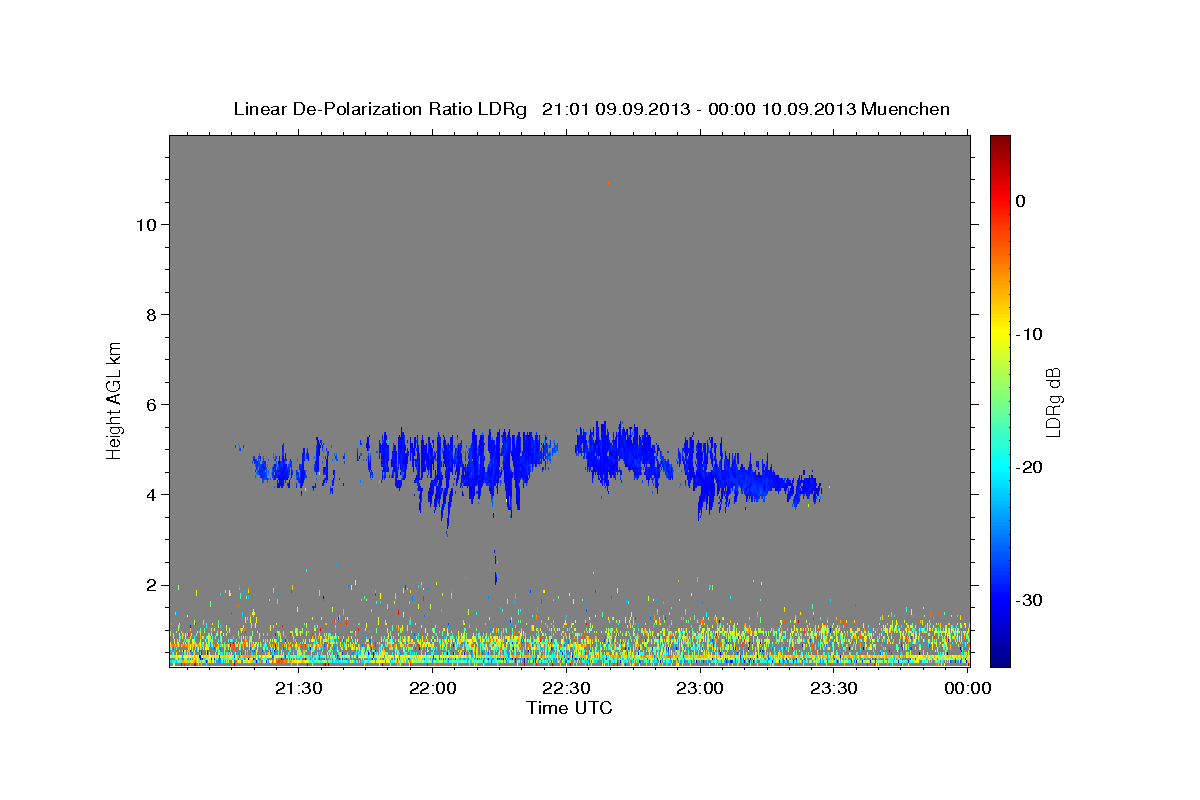Click height label 4 on y-axis
Viewport: 1200px width, 800px height.
point(150,495)
